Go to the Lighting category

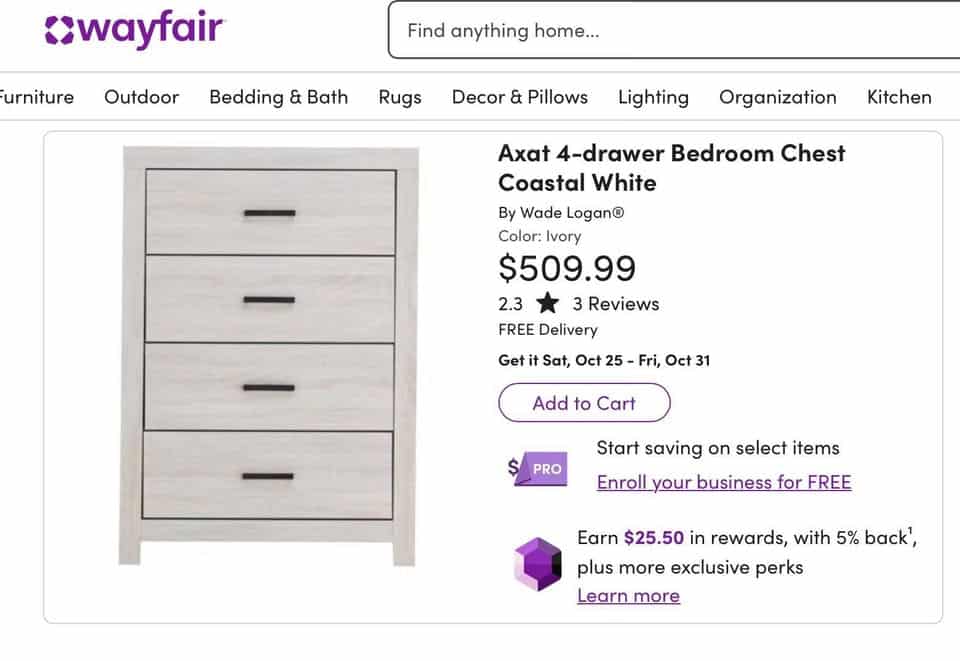coord(653,97)
